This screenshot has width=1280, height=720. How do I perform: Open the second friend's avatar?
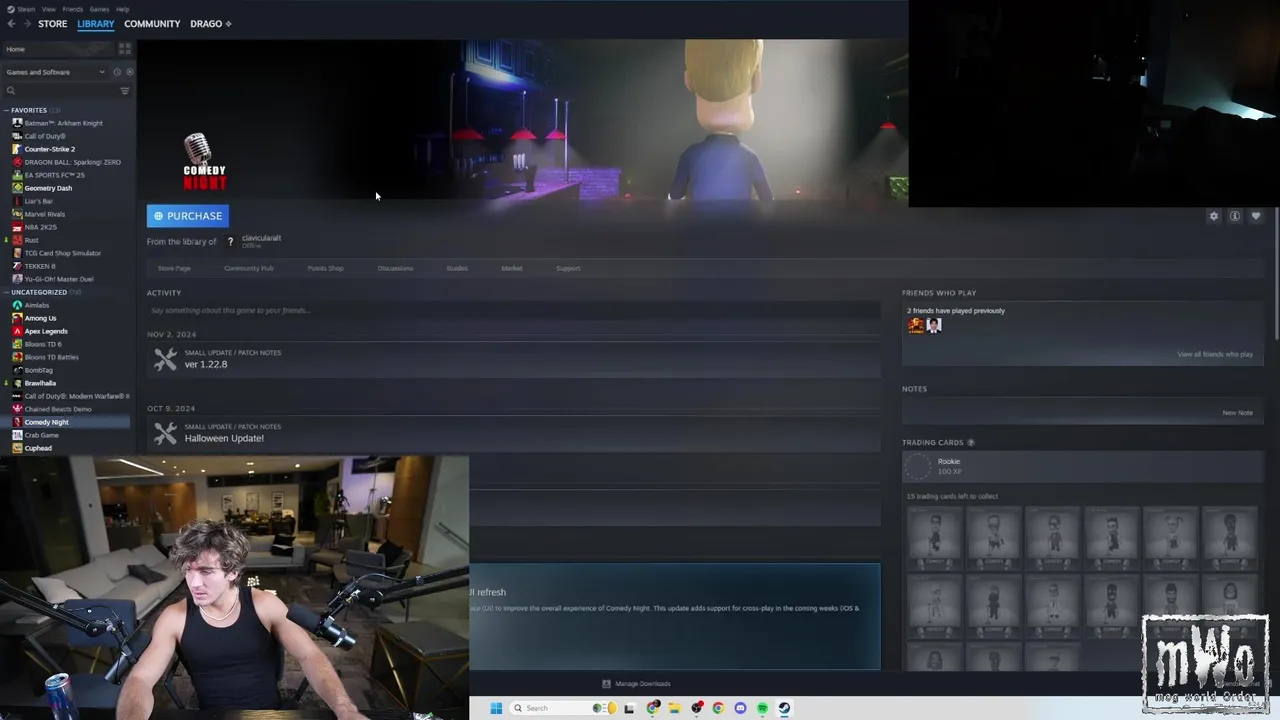click(934, 325)
